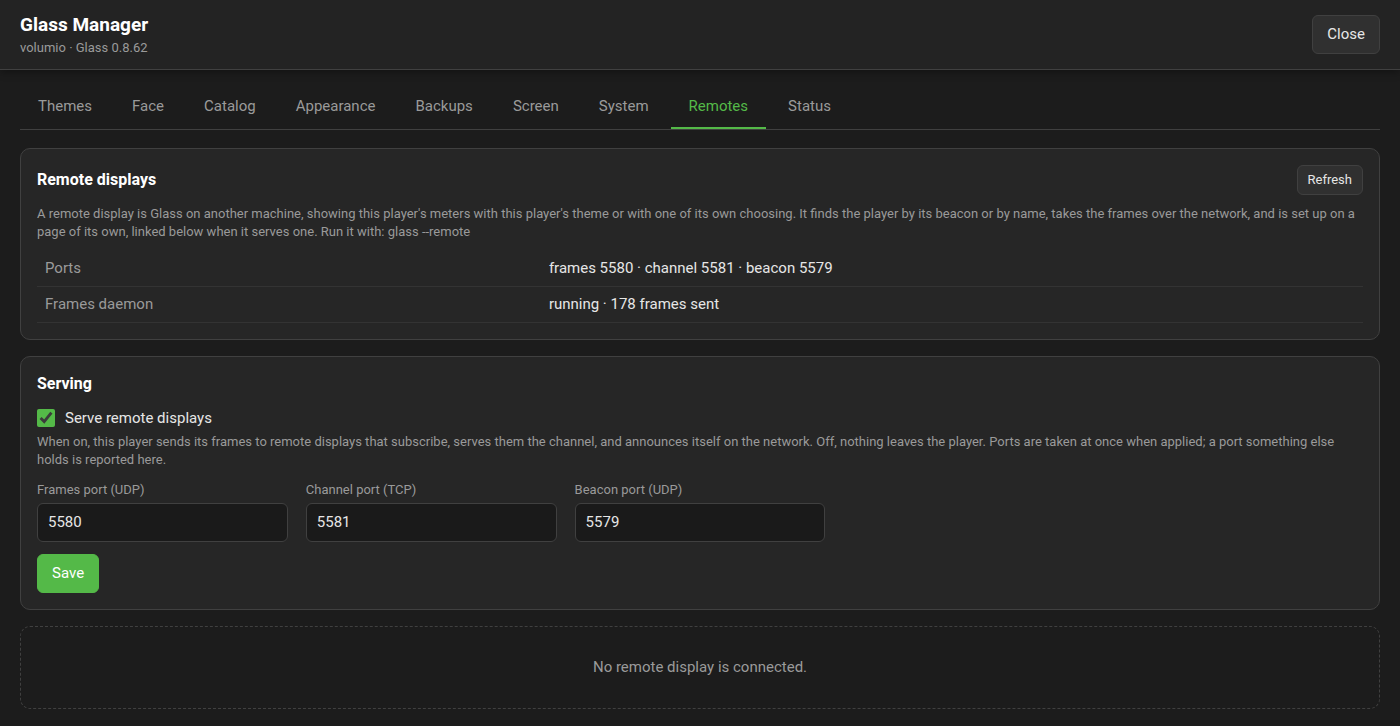Go to the Appearance tab
Viewport: 1400px width, 726px height.
336,106
